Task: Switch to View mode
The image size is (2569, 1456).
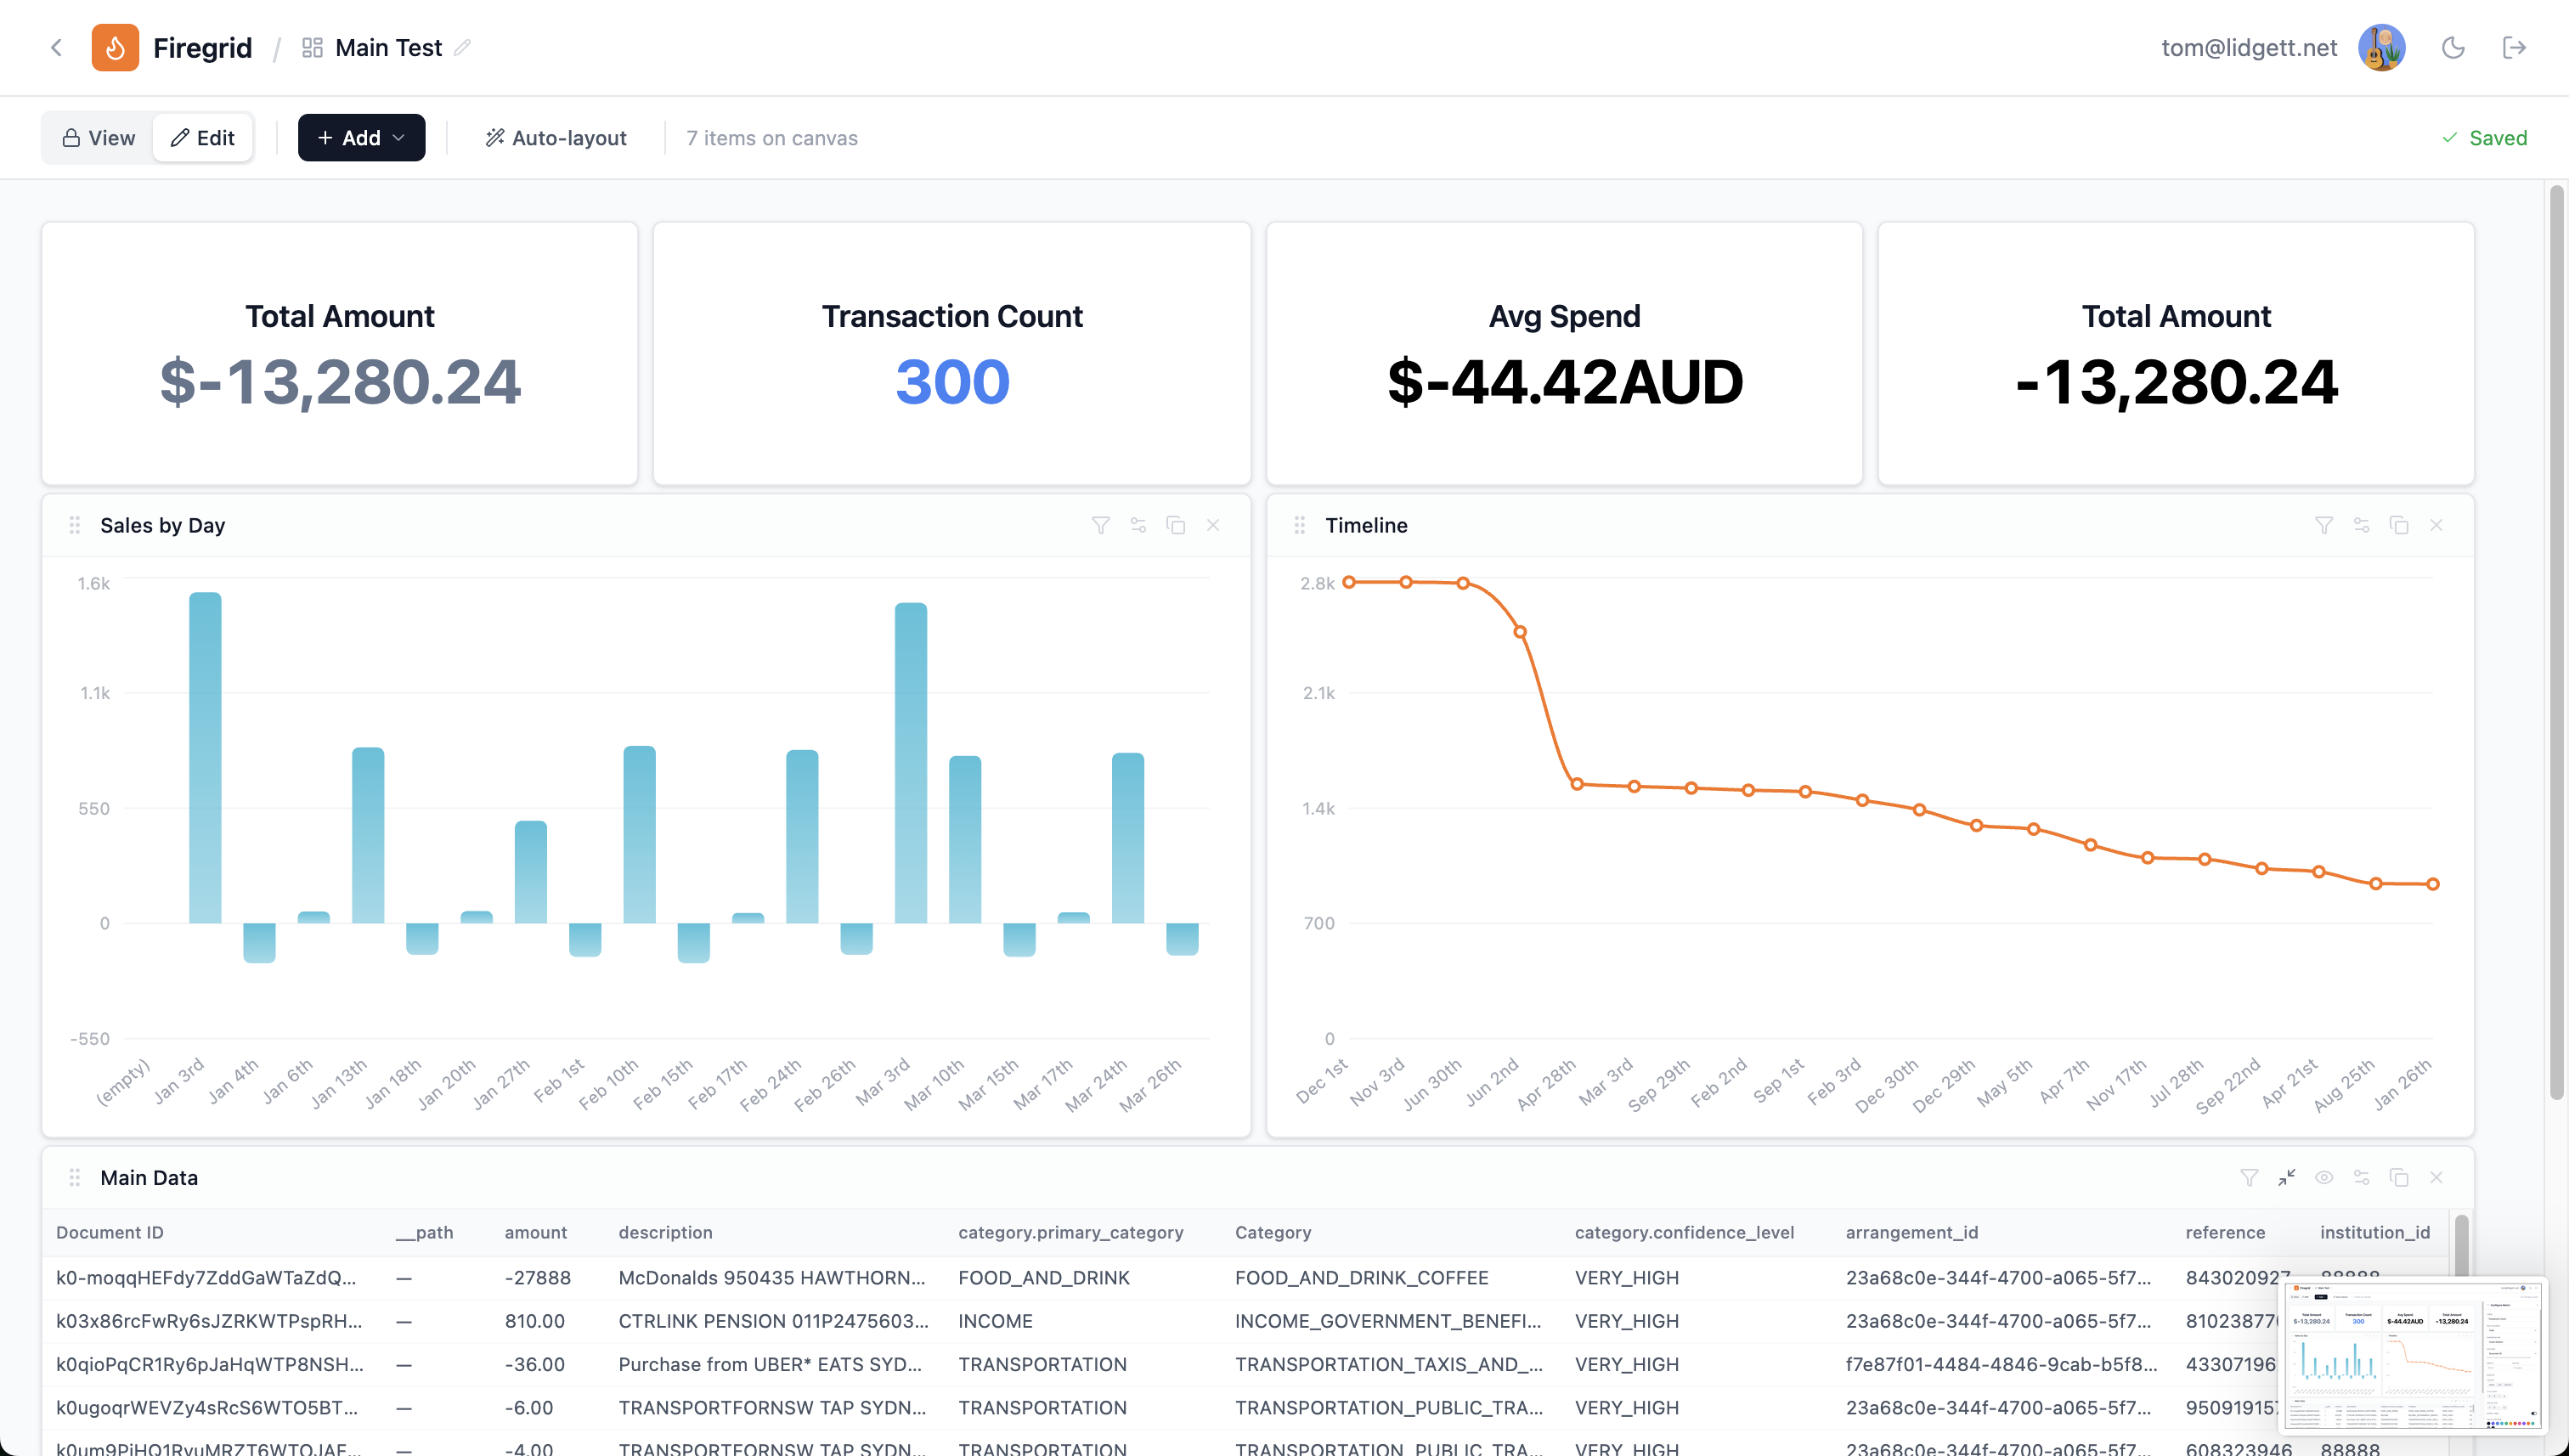Action: tap(98, 138)
